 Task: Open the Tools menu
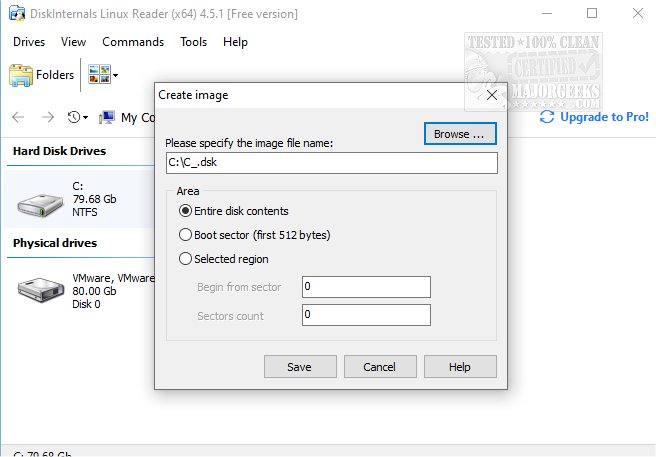(194, 42)
